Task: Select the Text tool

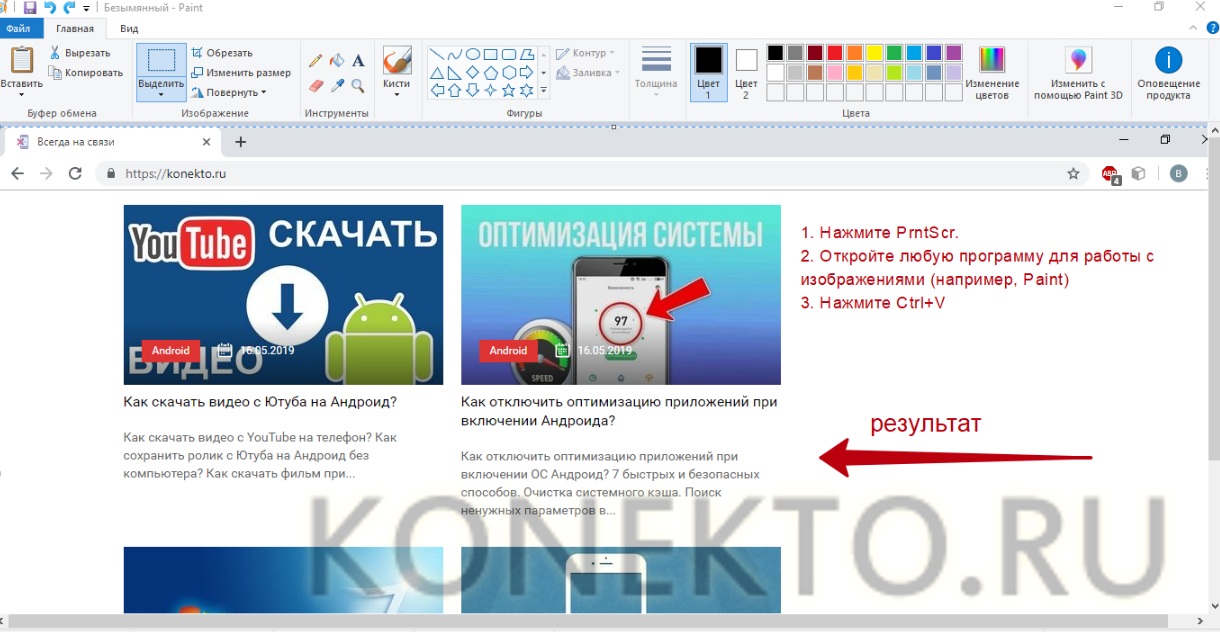Action: 358,61
